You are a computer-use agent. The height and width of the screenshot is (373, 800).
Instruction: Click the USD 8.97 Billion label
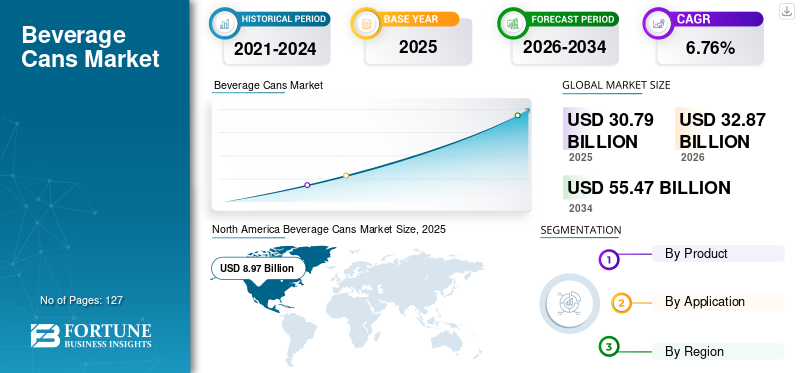click(x=258, y=268)
